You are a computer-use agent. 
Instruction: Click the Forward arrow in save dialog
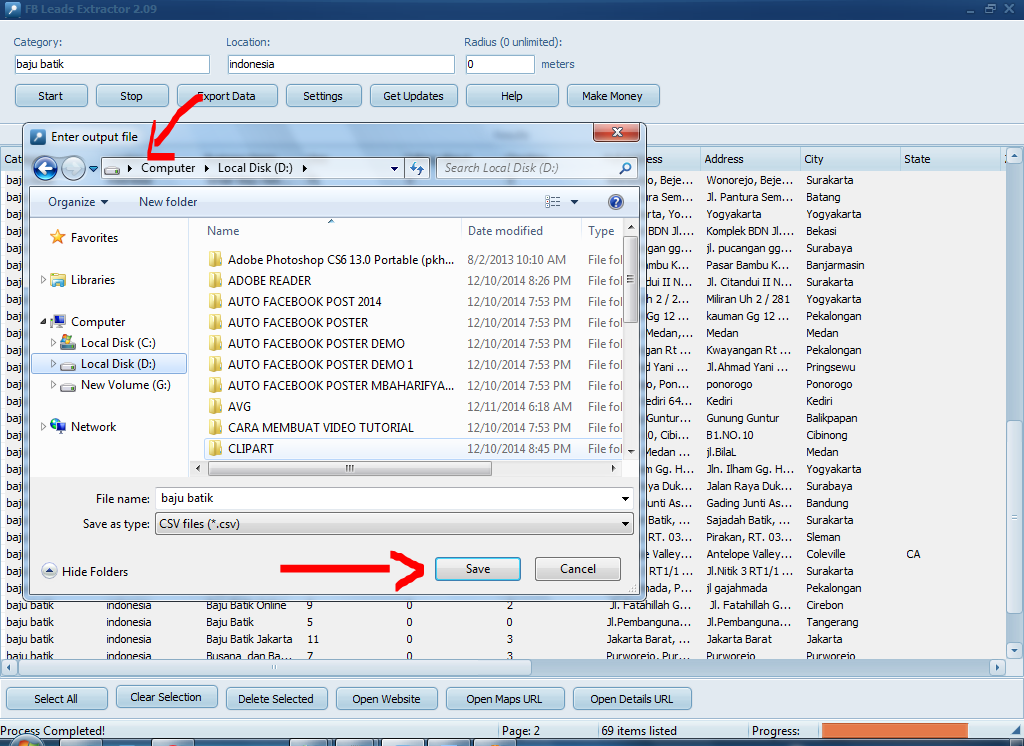point(73,169)
